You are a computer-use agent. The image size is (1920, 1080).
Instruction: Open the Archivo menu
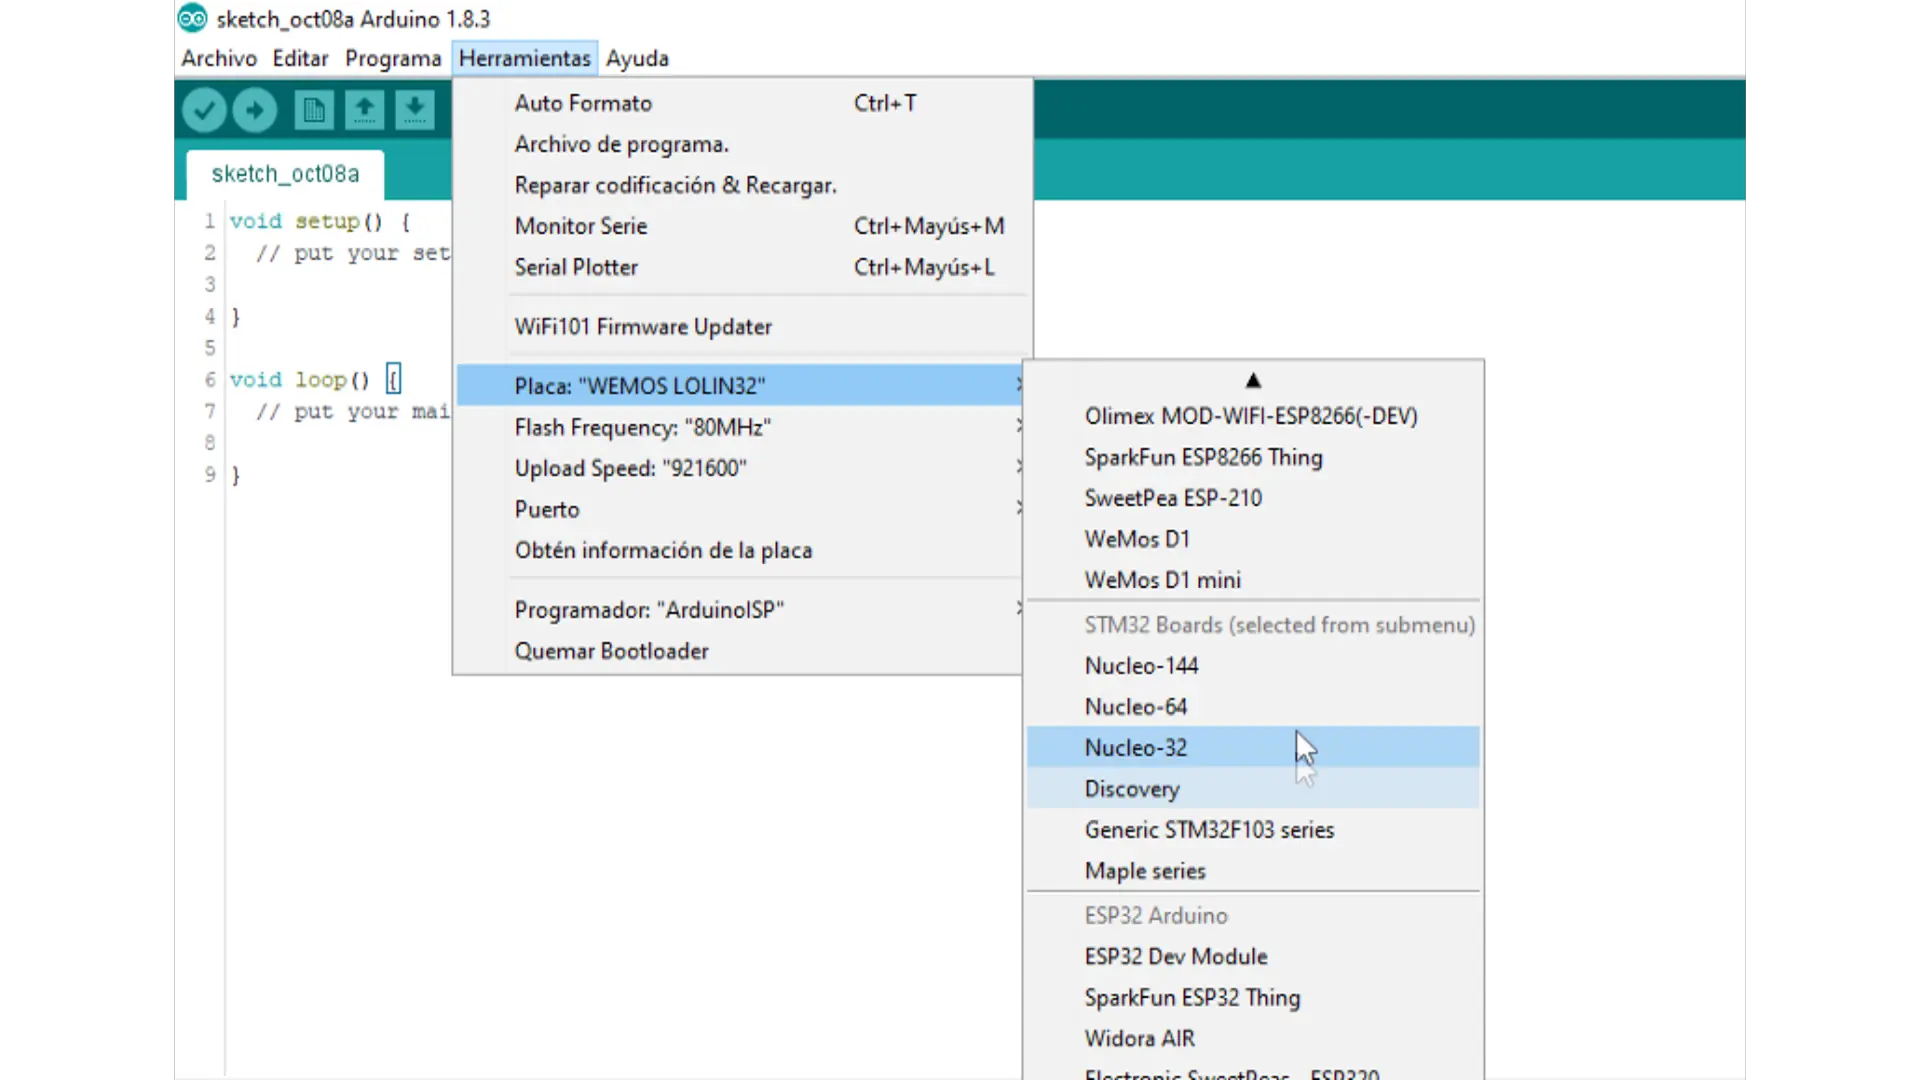tap(219, 58)
